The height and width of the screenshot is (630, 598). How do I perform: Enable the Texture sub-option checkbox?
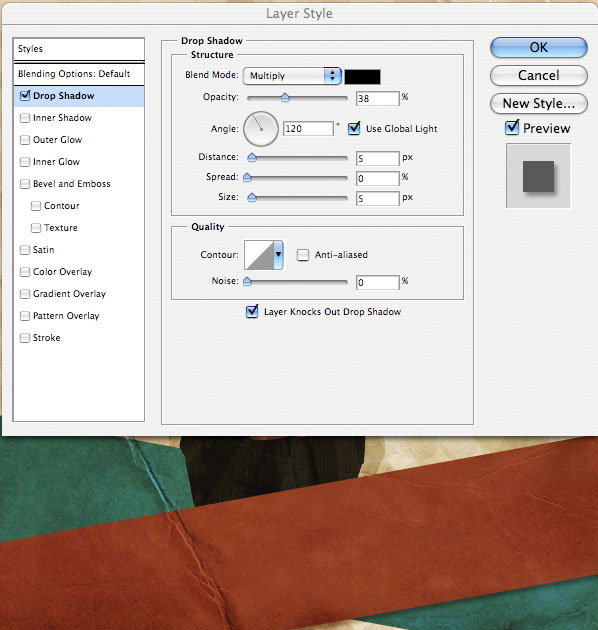tap(36, 228)
